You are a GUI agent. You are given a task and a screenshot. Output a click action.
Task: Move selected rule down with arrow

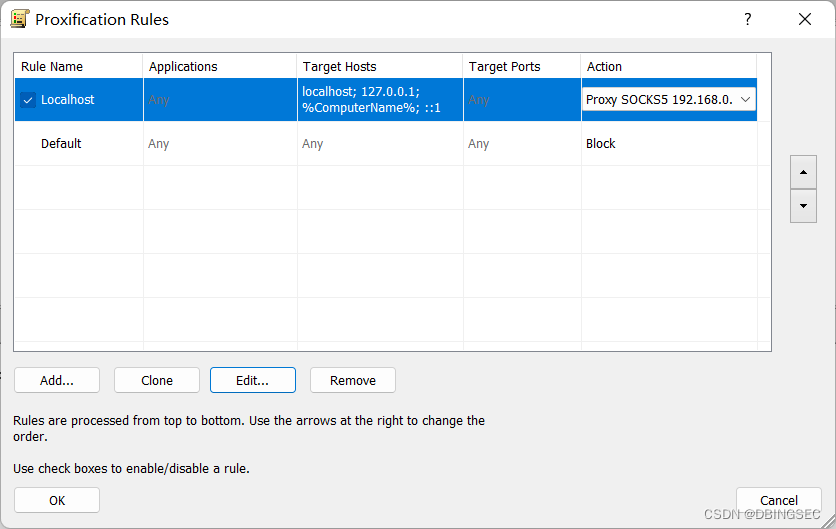[803, 206]
